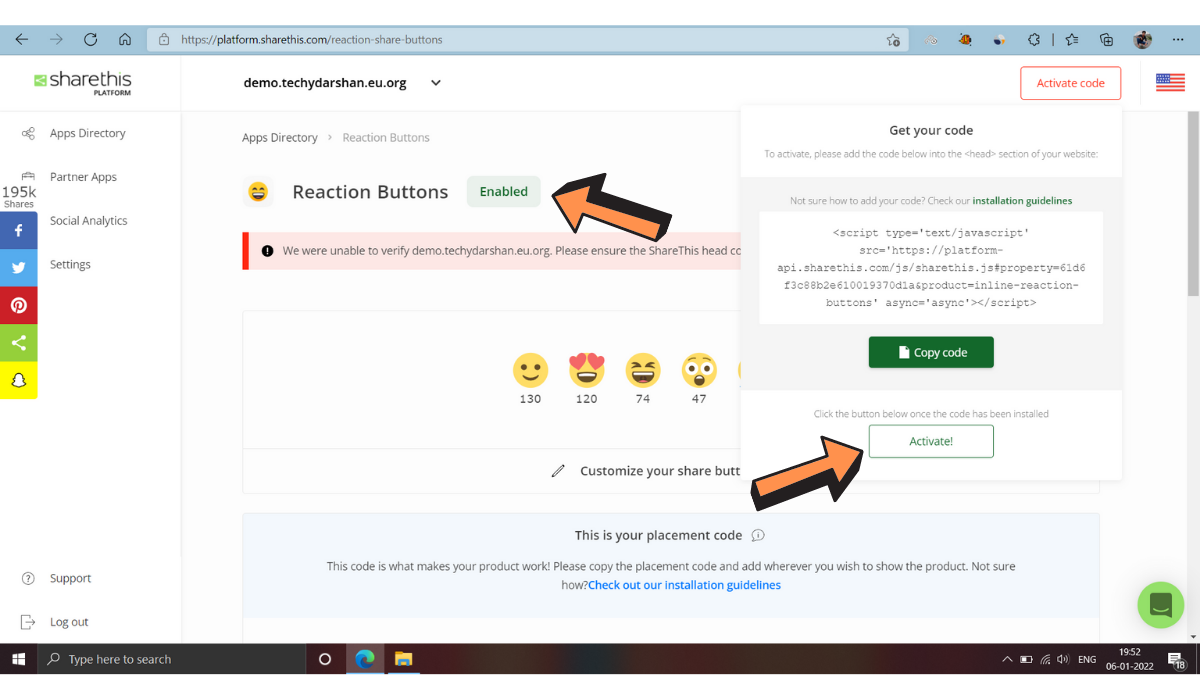The height and width of the screenshot is (700, 1200).
Task: Click the laughing emoji with 74 count
Action: pyautogui.click(x=643, y=370)
